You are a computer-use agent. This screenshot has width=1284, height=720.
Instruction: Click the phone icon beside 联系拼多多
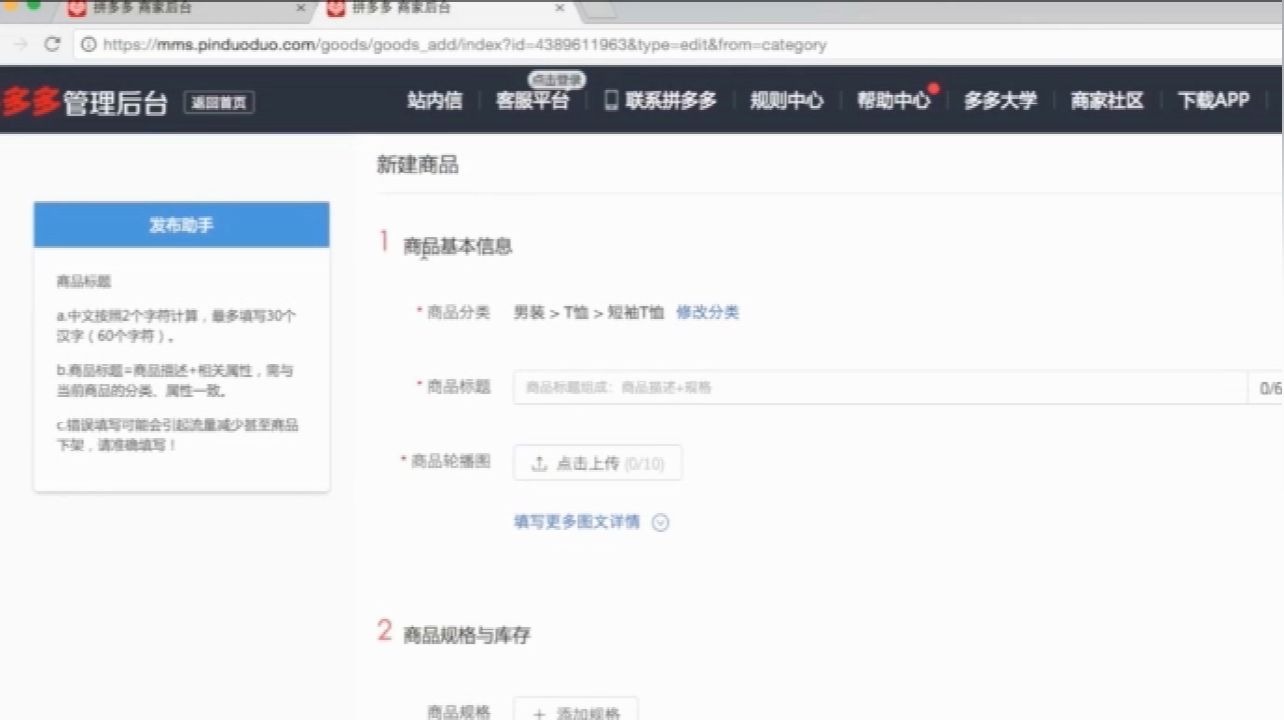tap(611, 101)
